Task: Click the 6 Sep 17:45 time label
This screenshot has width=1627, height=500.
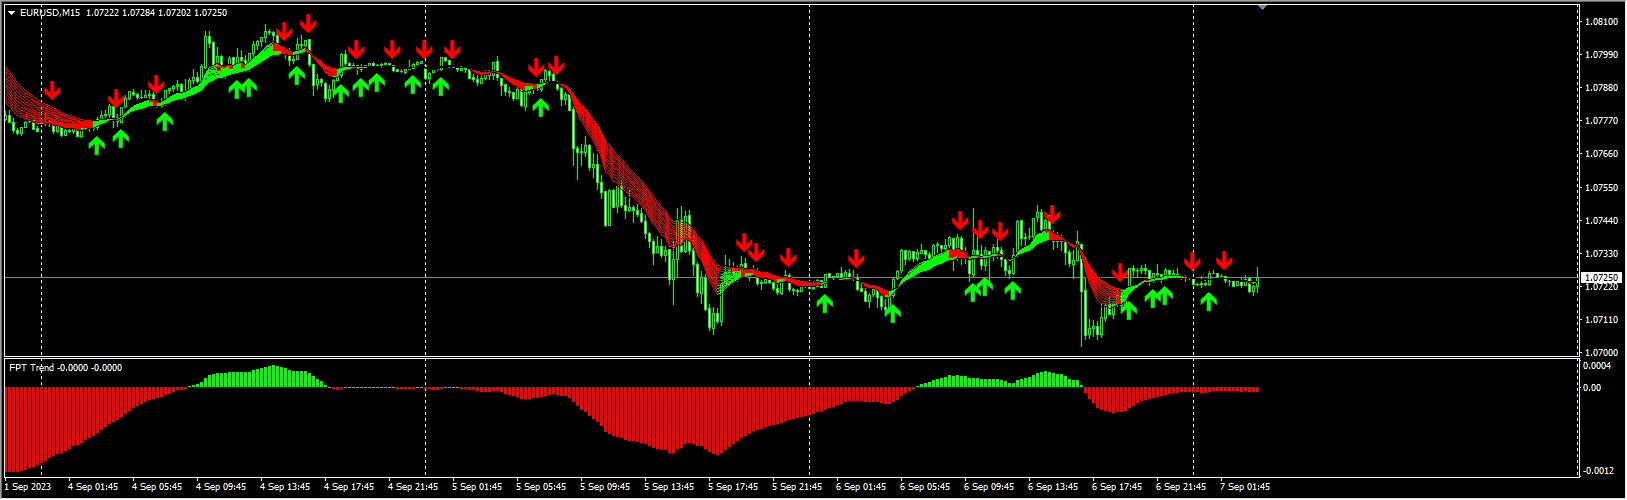Action: coord(1118,488)
